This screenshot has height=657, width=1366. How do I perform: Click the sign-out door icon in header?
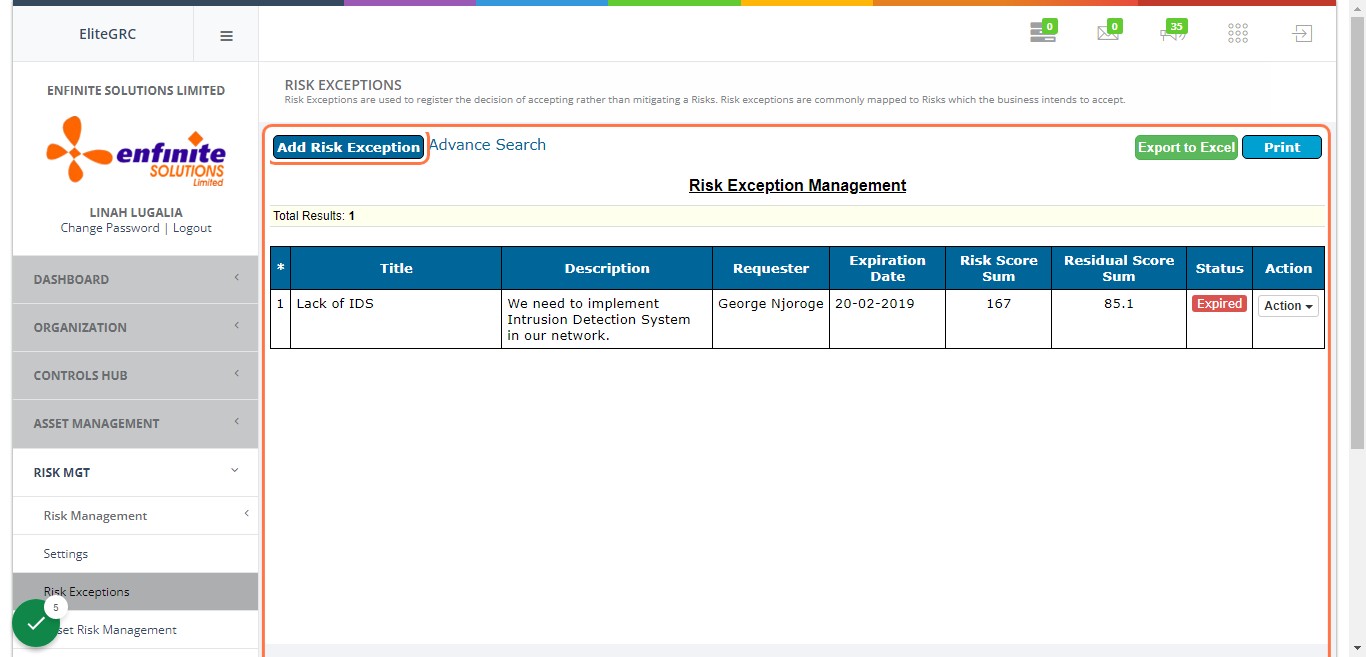pos(1301,34)
